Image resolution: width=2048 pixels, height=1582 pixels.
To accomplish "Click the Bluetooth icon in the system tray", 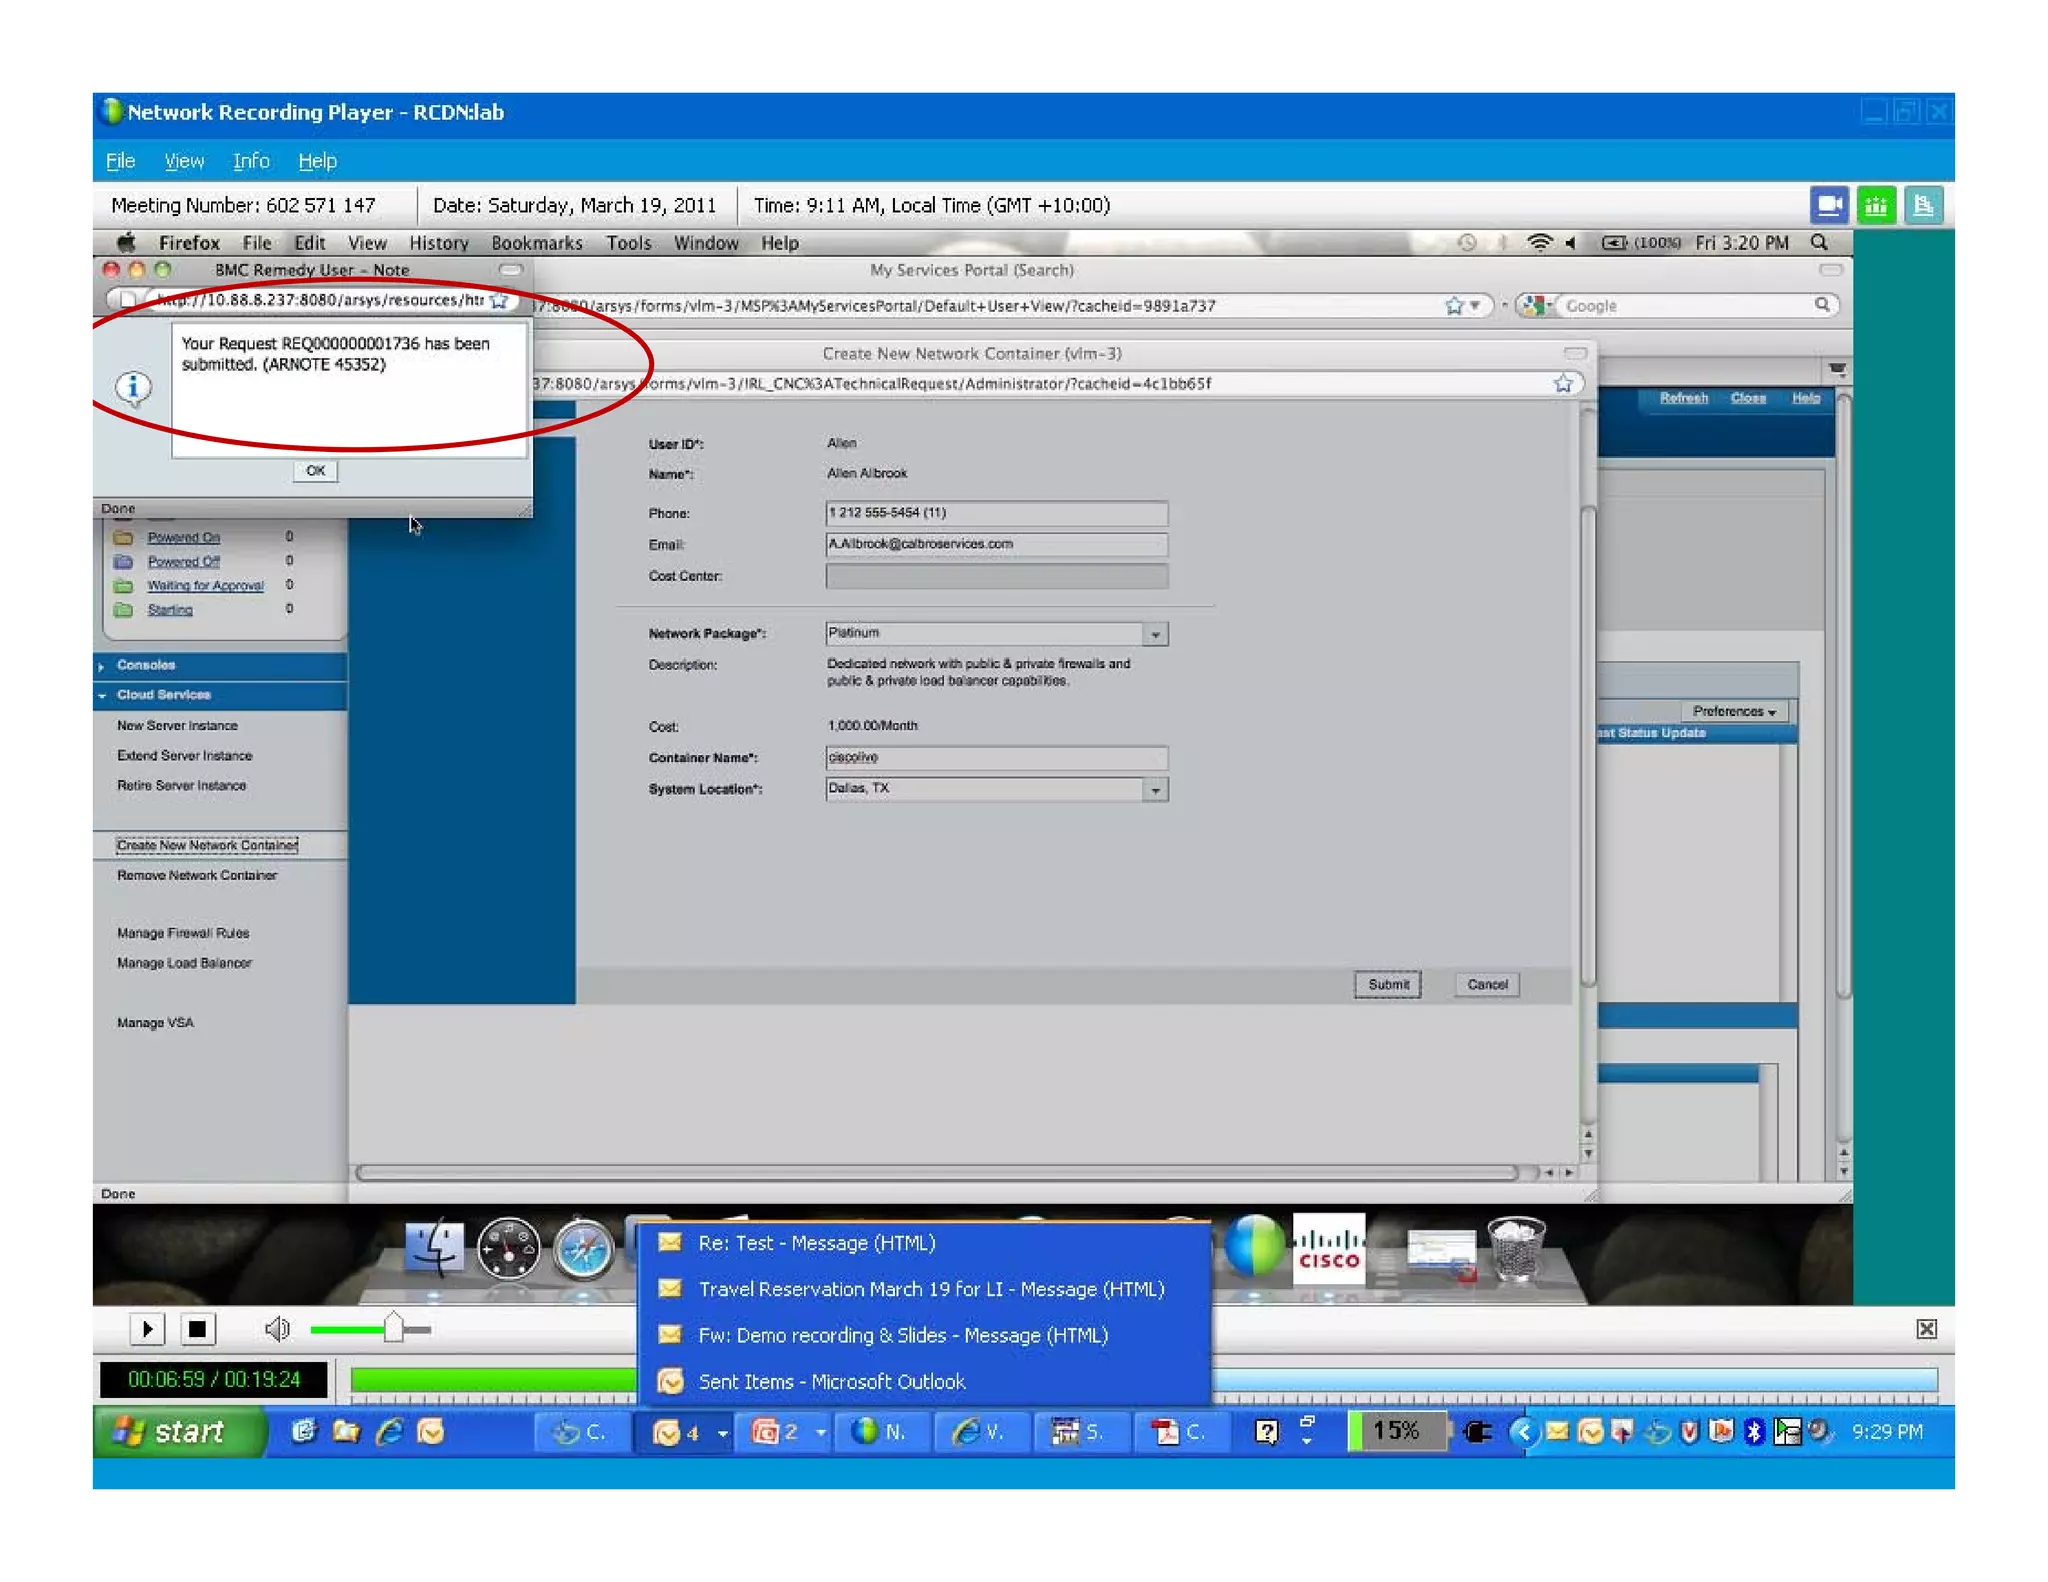I will [x=1753, y=1432].
